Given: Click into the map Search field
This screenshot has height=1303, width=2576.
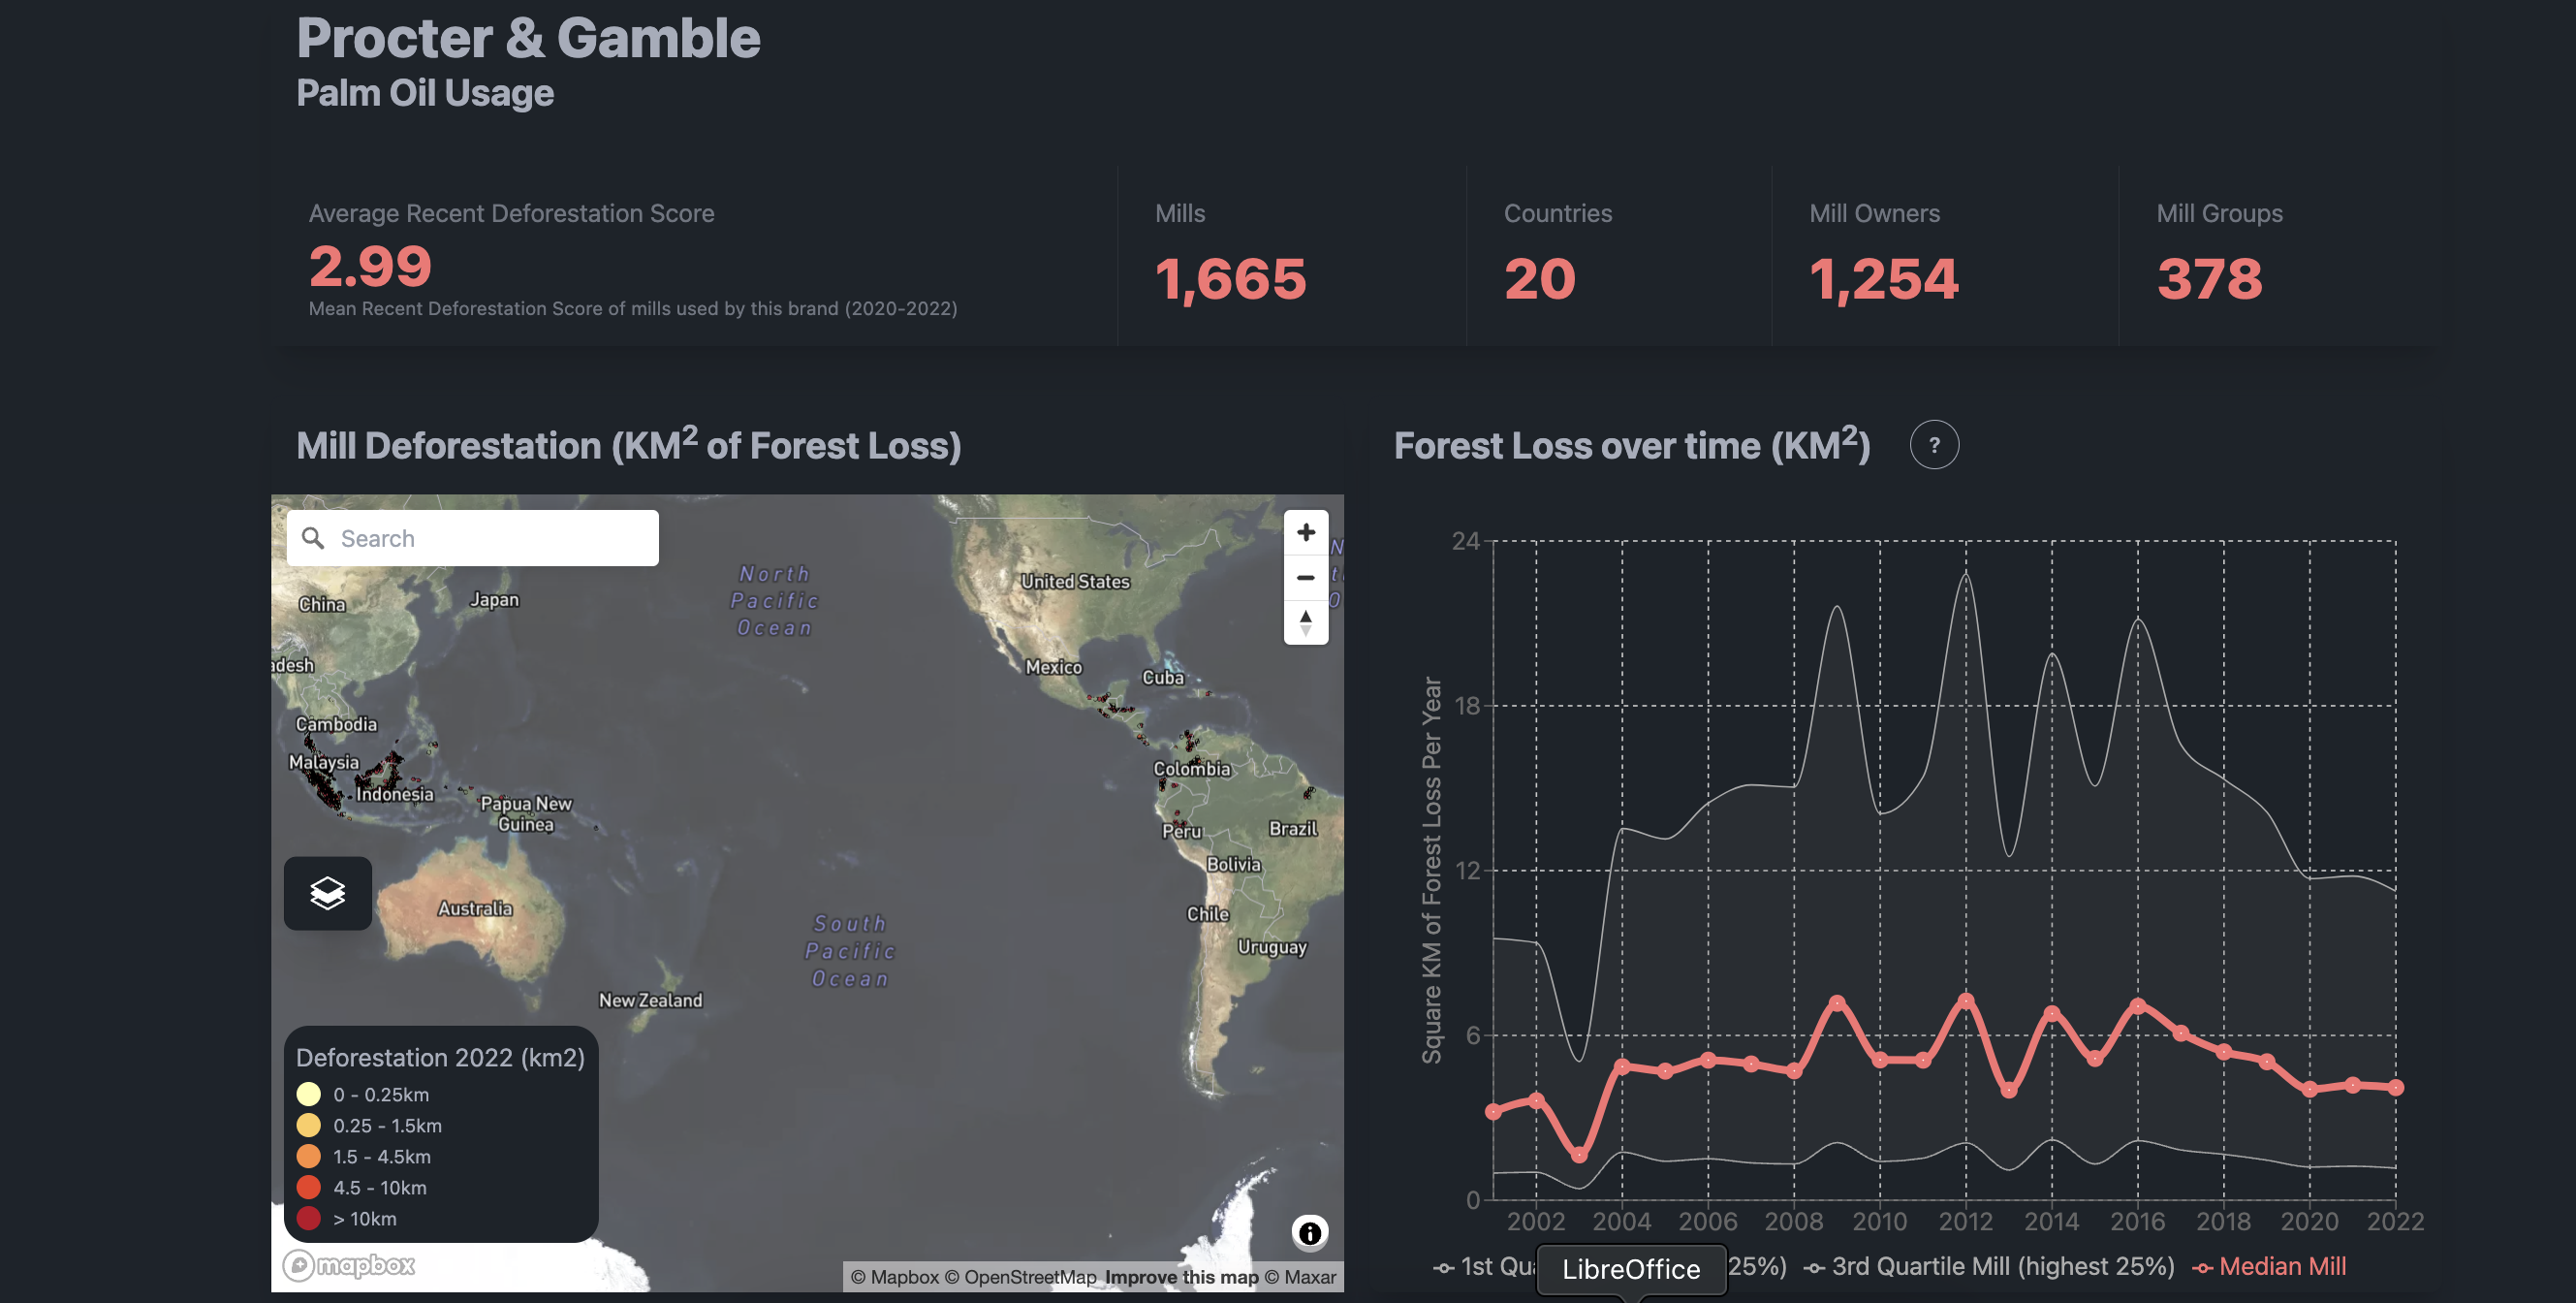Looking at the screenshot, I should coord(490,538).
